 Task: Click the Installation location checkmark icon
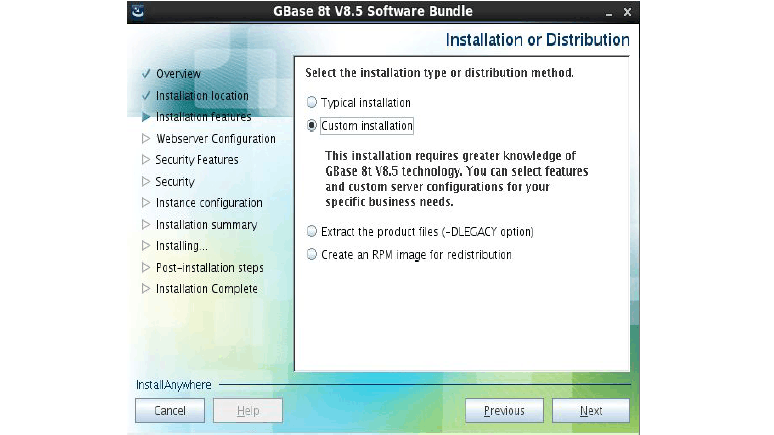146,95
